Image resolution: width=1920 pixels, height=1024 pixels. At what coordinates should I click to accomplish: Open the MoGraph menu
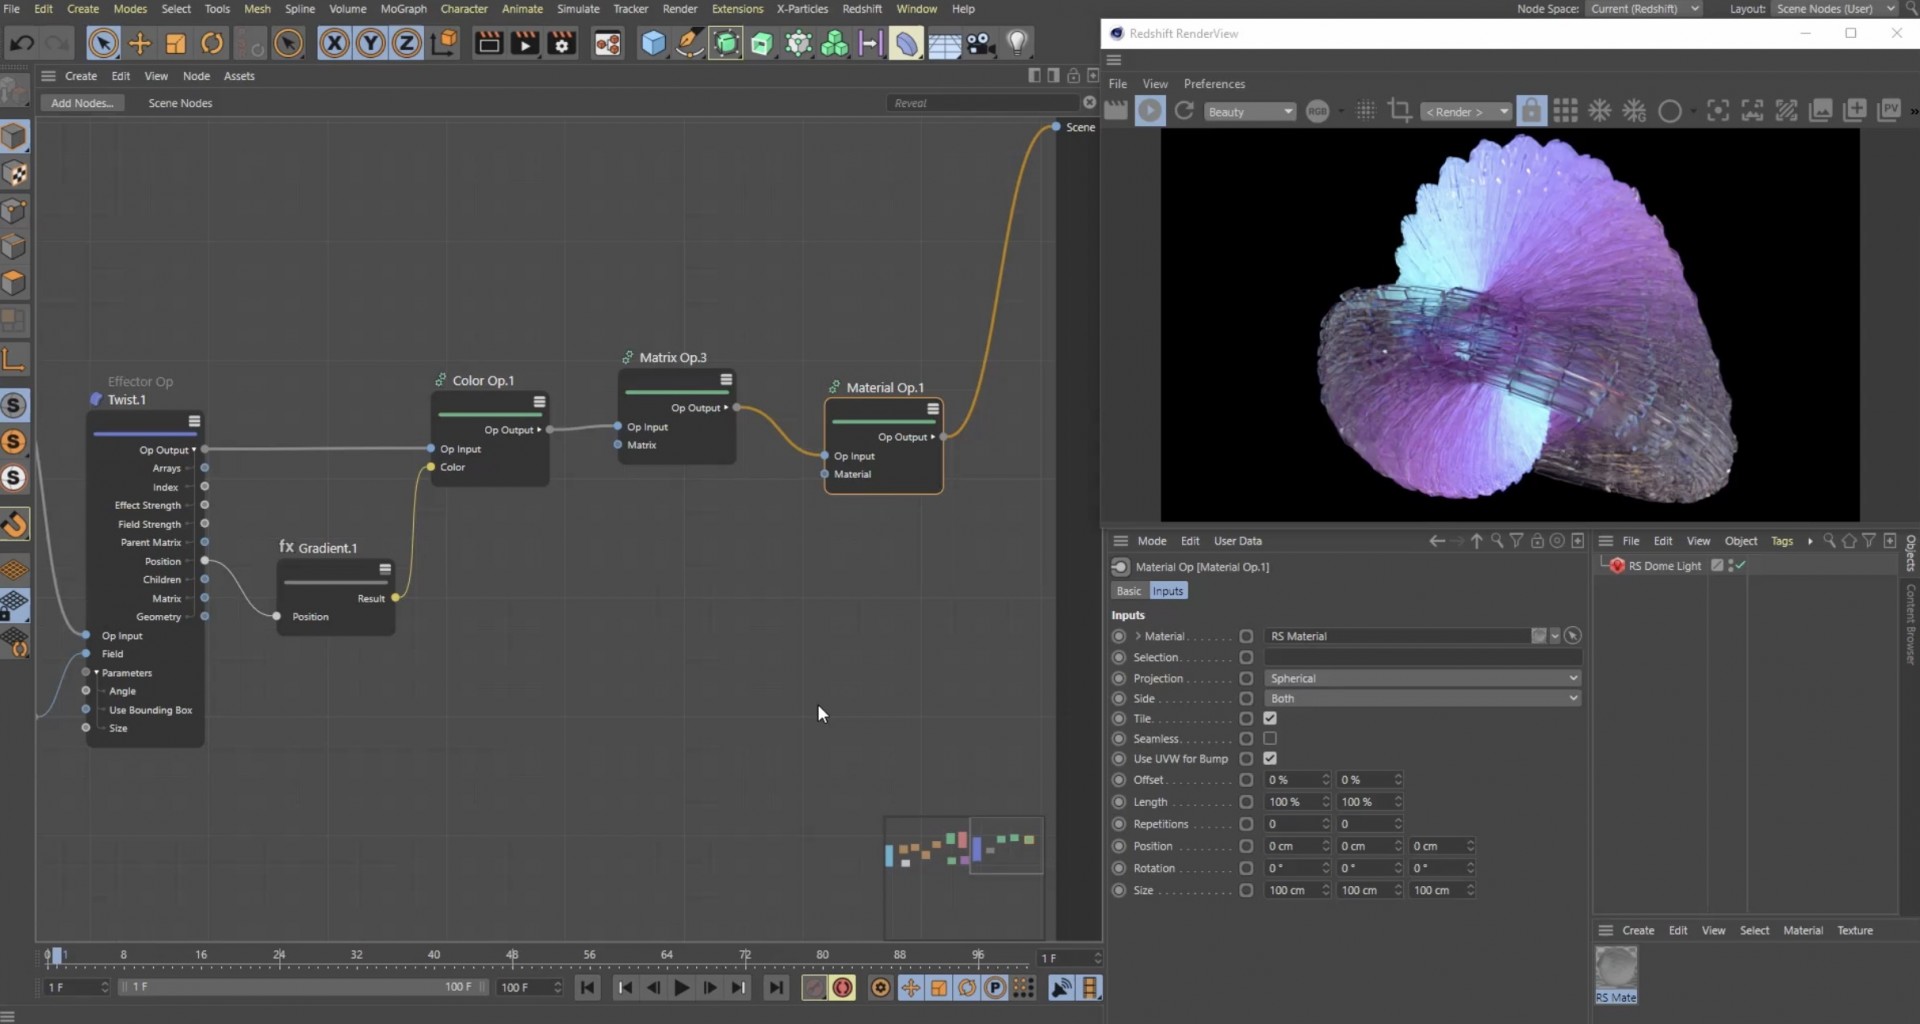[403, 9]
